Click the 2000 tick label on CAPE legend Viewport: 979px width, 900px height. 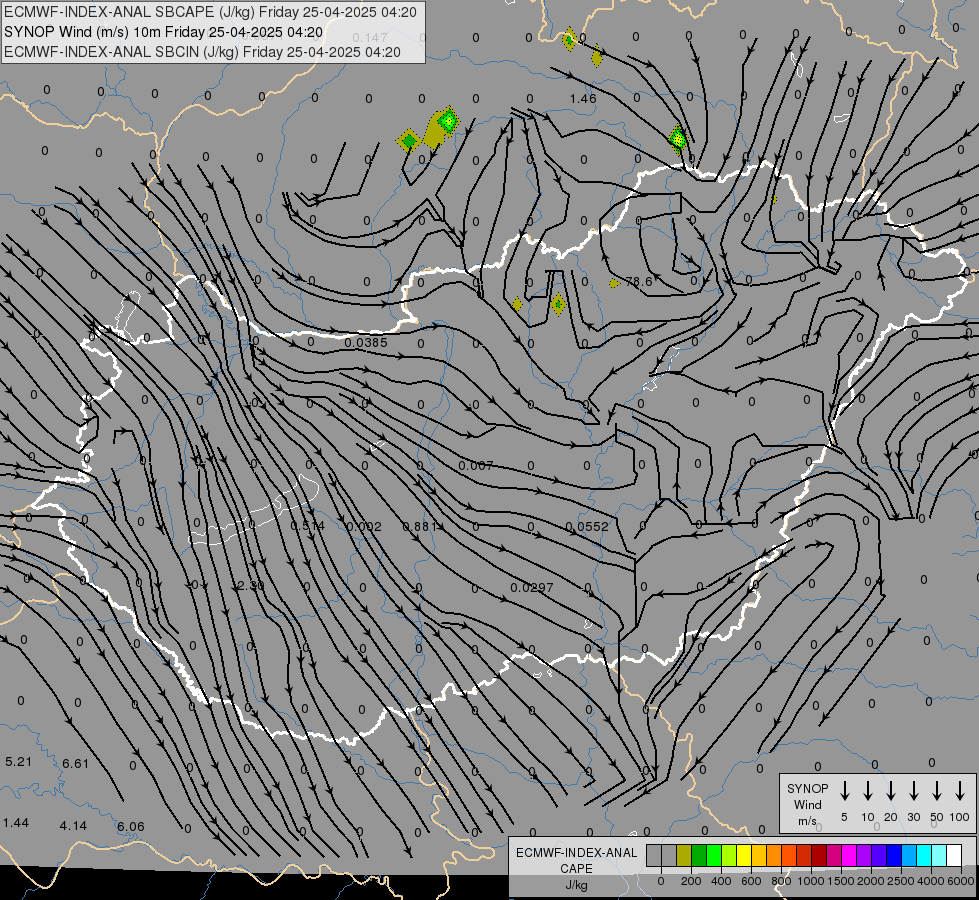872,881
